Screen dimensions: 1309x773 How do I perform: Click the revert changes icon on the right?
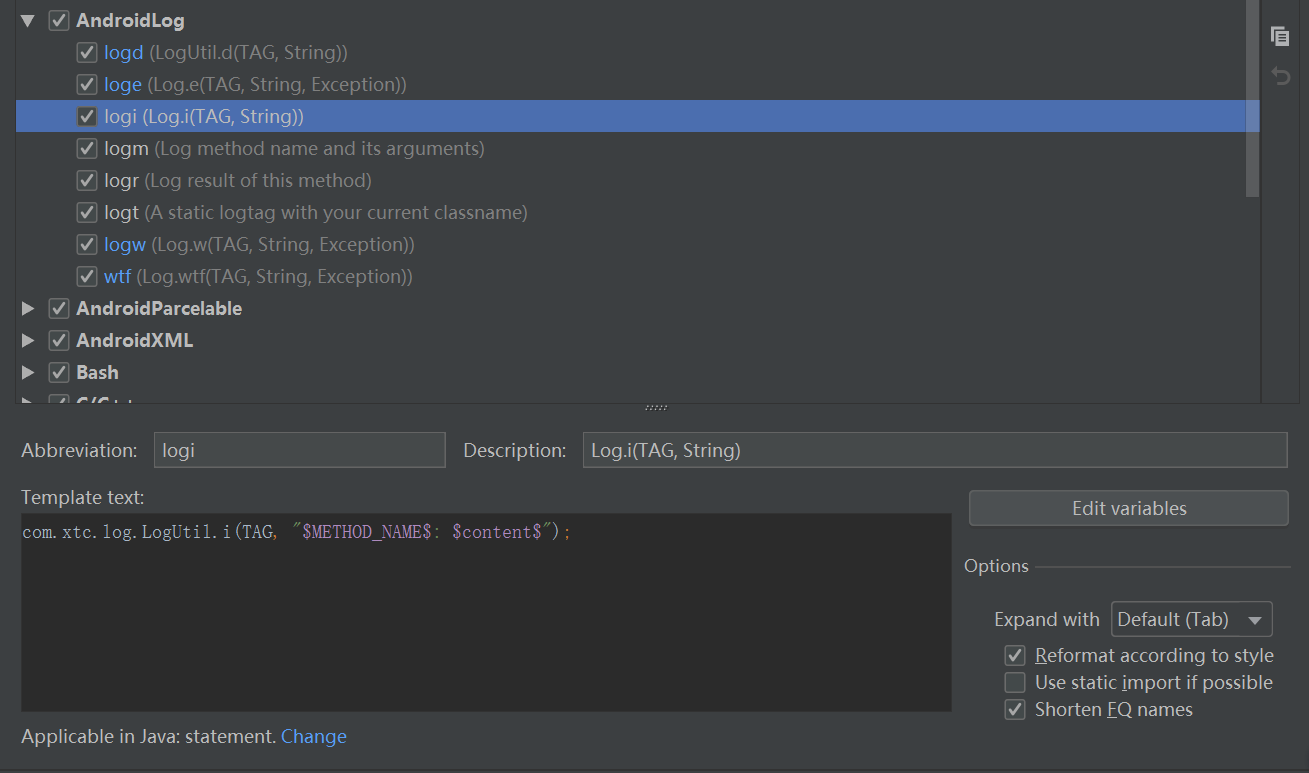[1280, 76]
